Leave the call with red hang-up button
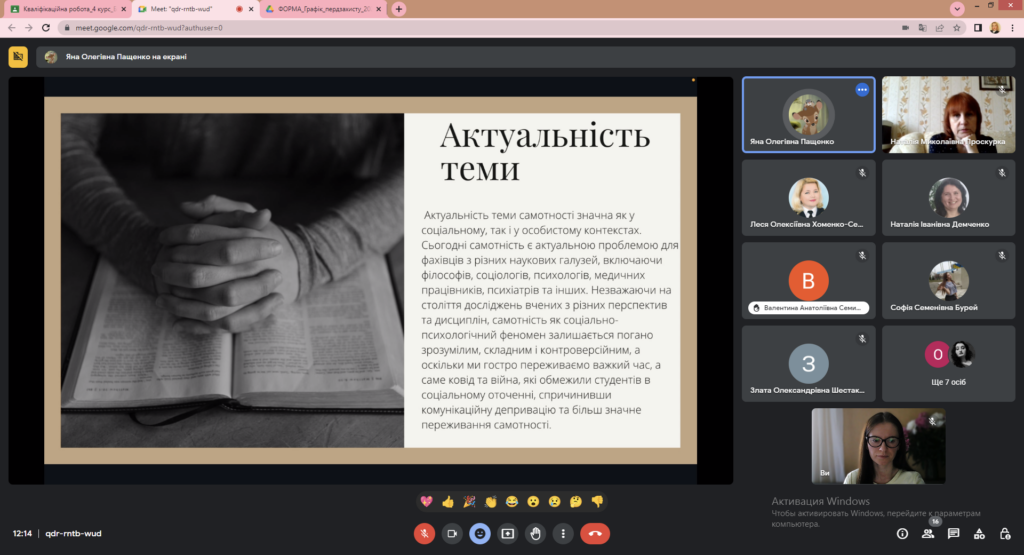This screenshot has height=555, width=1024. [595, 534]
